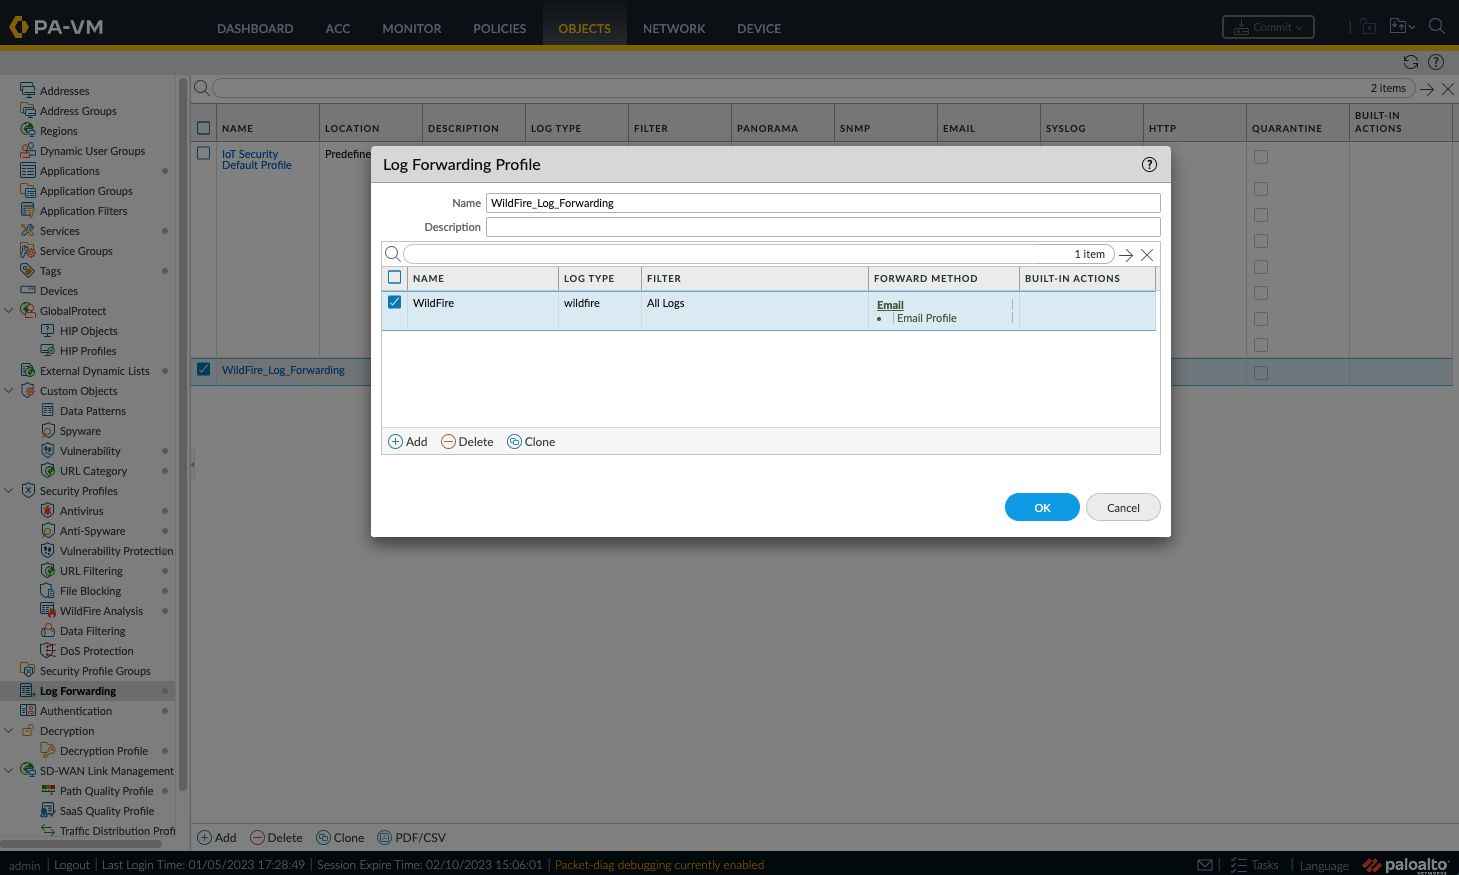Select the WildFire Analysis icon
This screenshot has height=875, width=1459.
point(48,610)
